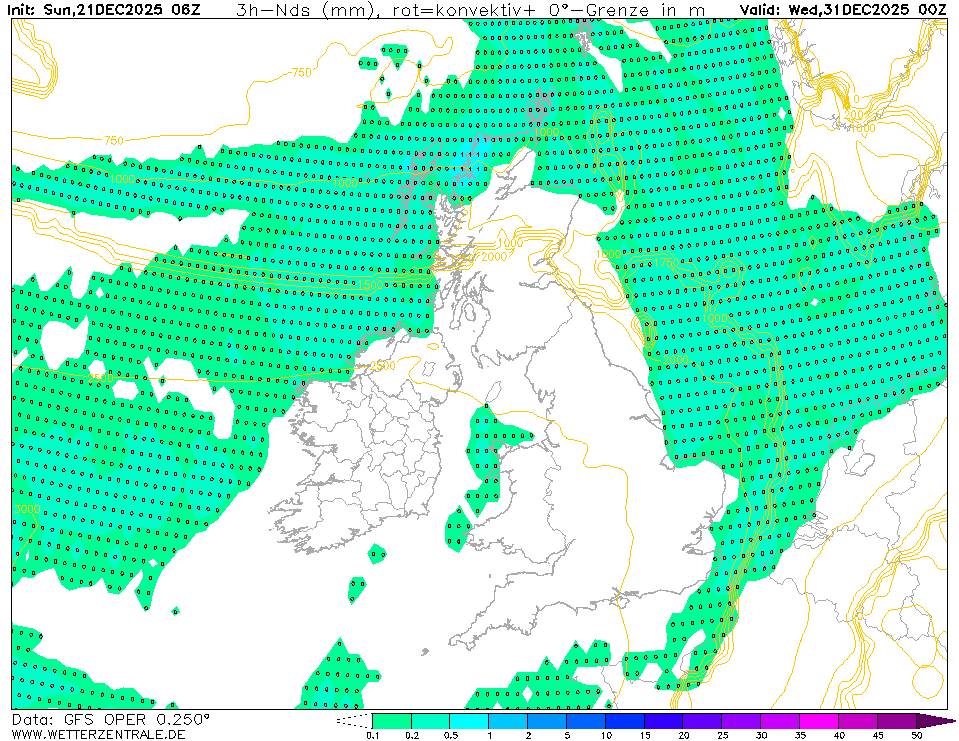
Task: Click the Valid 'Wed,31DEC2025 00Z' timestamp
Action: click(x=863, y=10)
